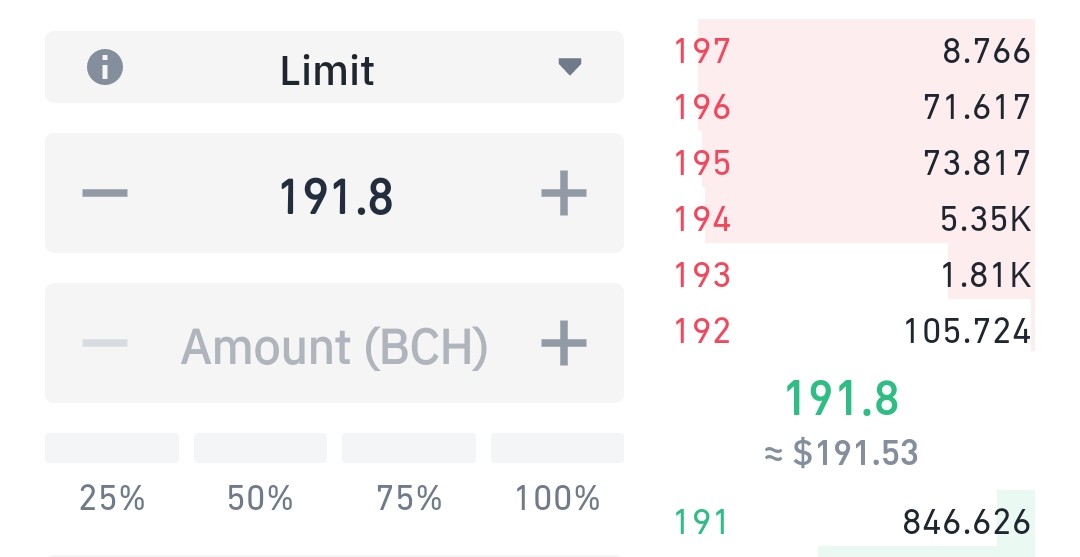Select the 192 ask row with 105.724

(x=853, y=330)
